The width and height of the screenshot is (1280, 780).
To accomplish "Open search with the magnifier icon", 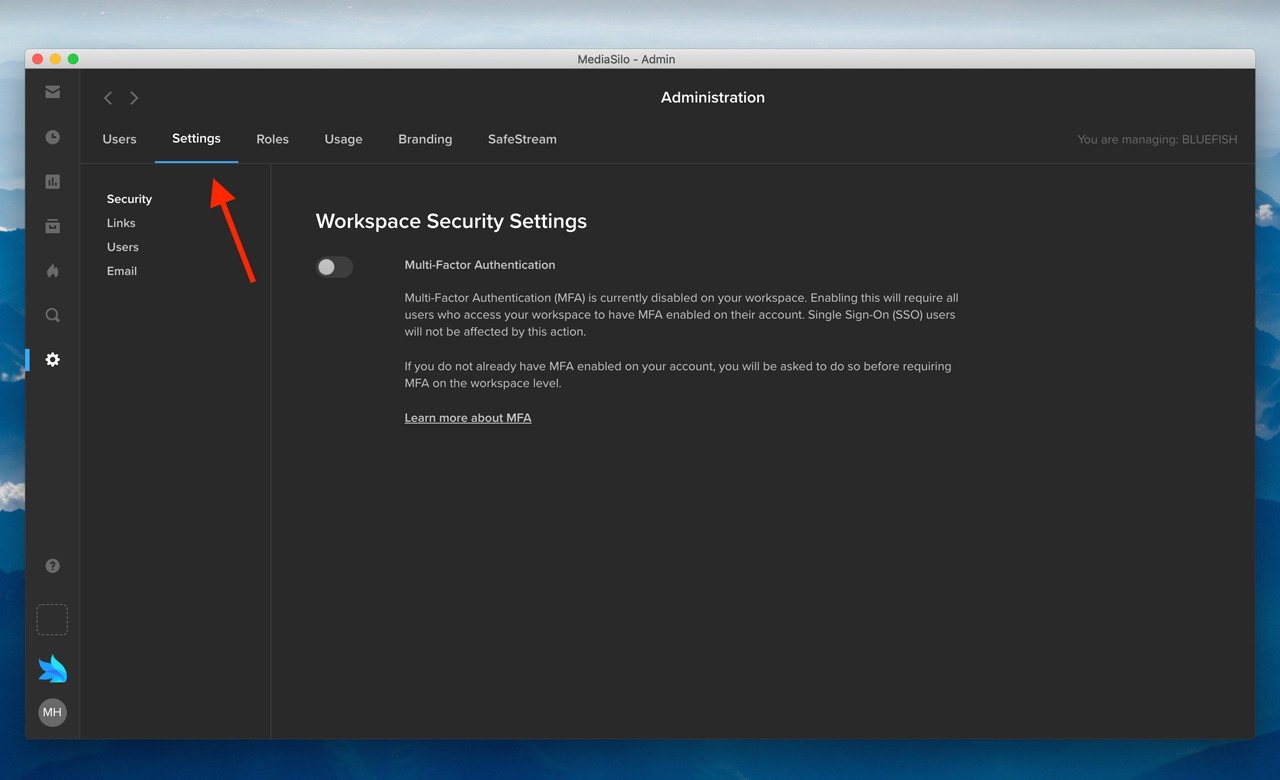I will (x=52, y=314).
